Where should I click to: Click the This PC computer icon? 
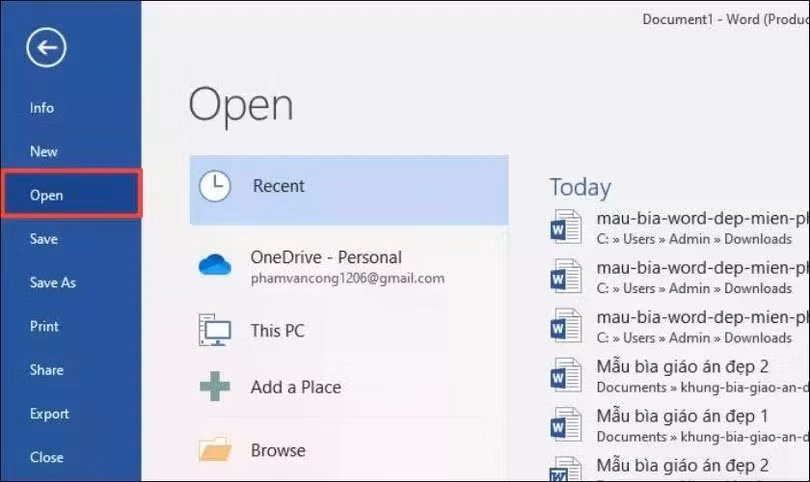coord(215,330)
